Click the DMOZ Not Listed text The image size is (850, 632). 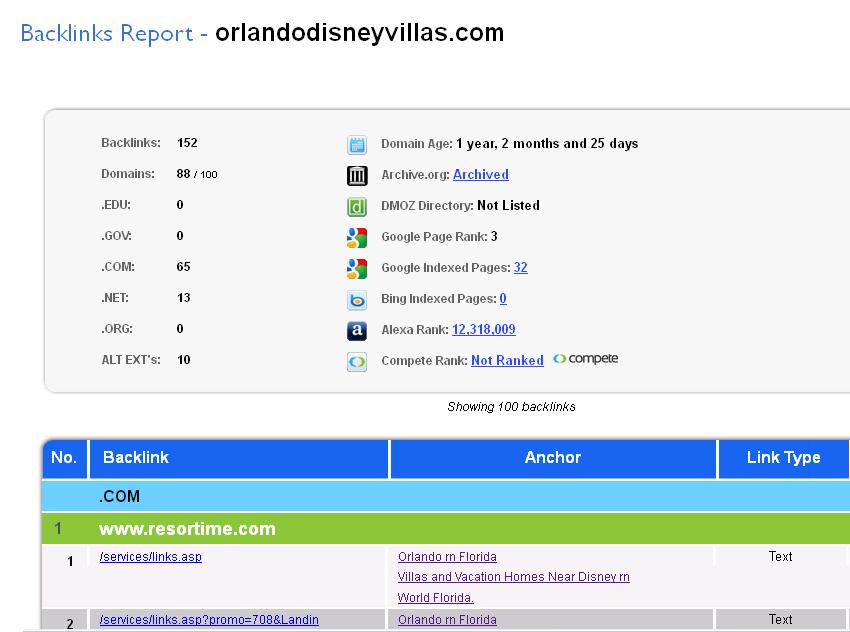508,205
